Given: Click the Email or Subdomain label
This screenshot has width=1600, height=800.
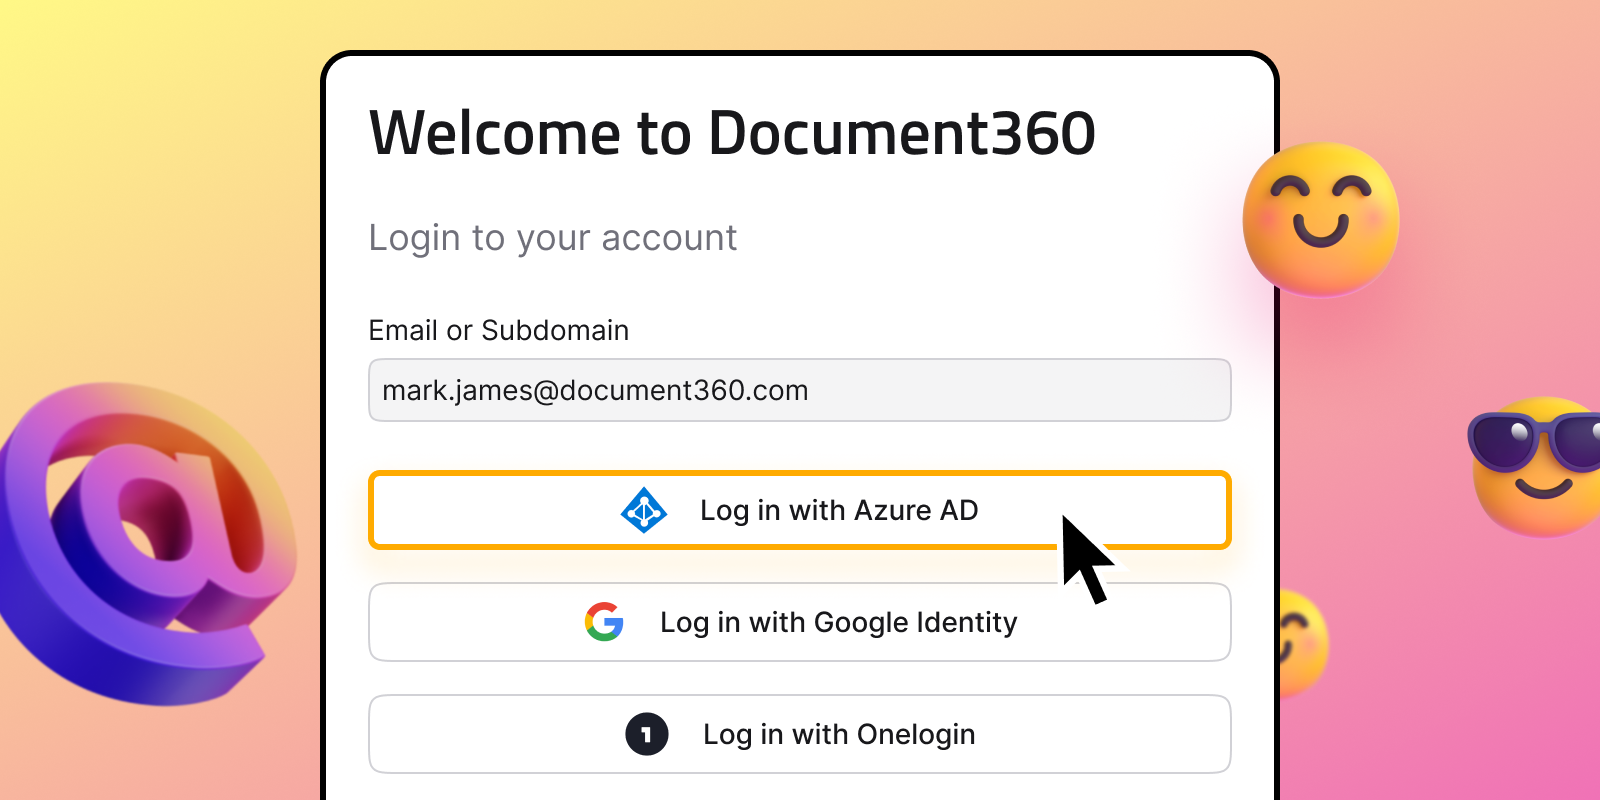Looking at the screenshot, I should coord(498,330).
